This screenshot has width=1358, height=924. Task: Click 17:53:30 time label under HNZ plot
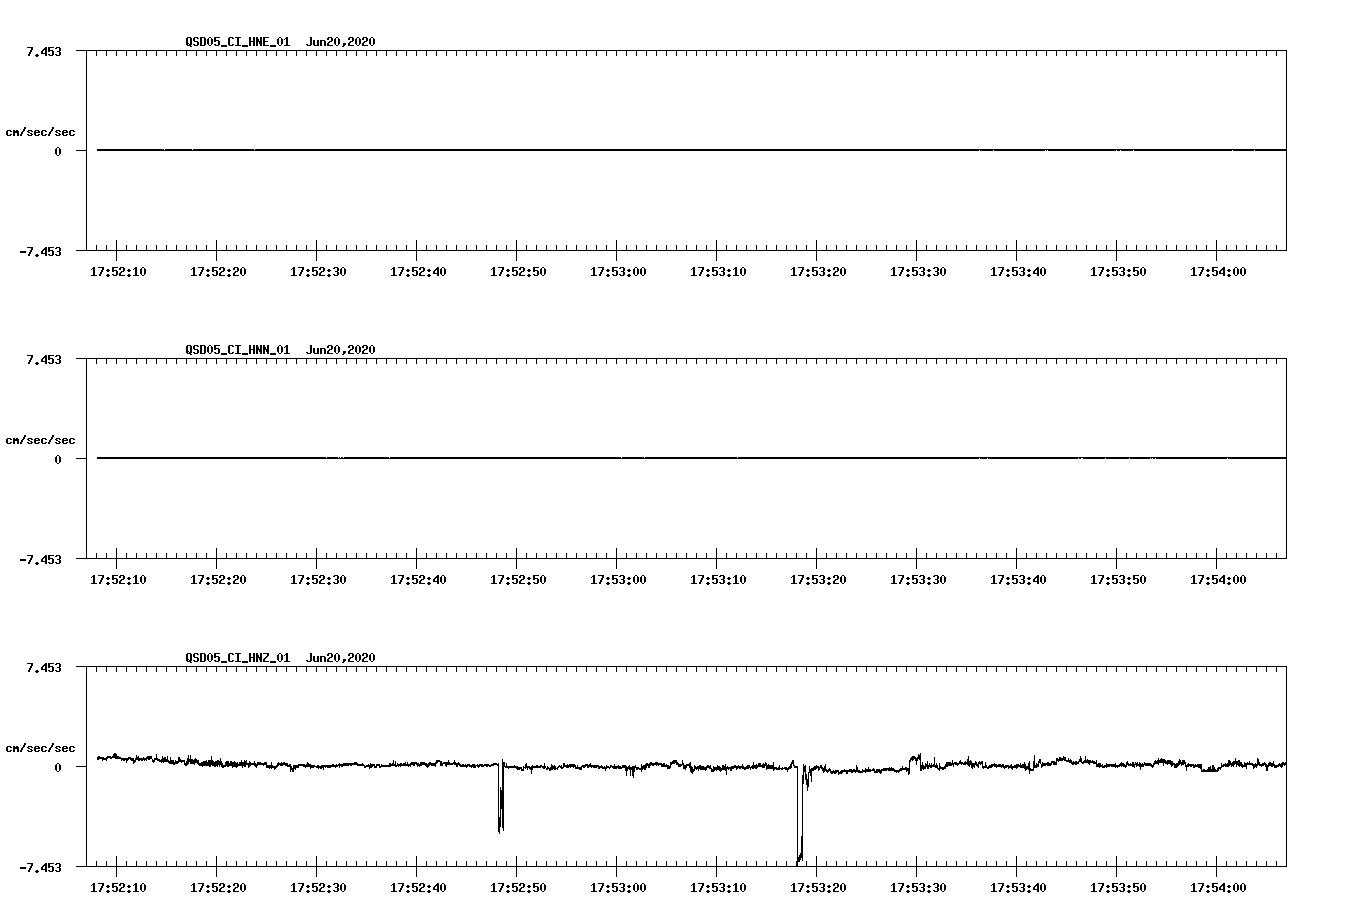tap(918, 887)
